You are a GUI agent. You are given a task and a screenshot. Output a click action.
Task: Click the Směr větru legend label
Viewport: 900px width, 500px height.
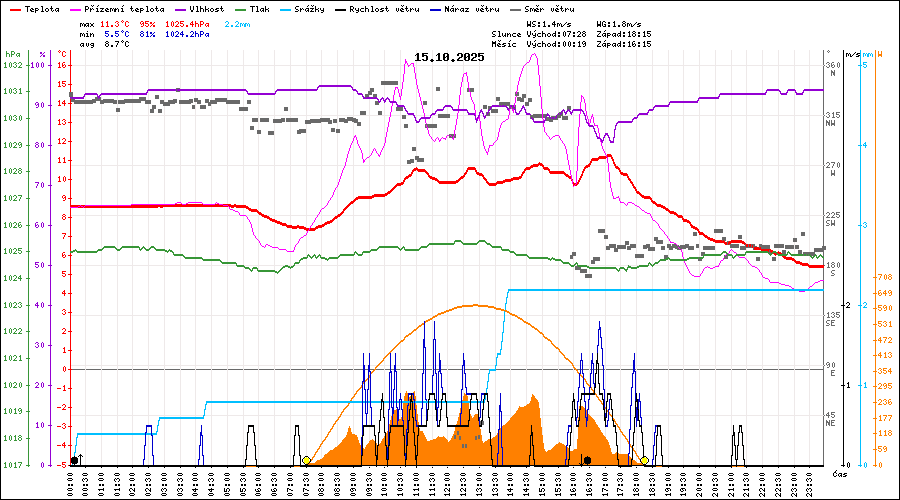[551, 8]
